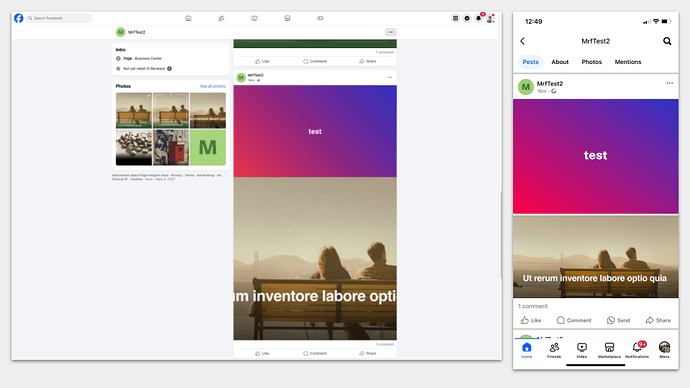Click the See all photos link
690x388 pixels.
(x=213, y=86)
